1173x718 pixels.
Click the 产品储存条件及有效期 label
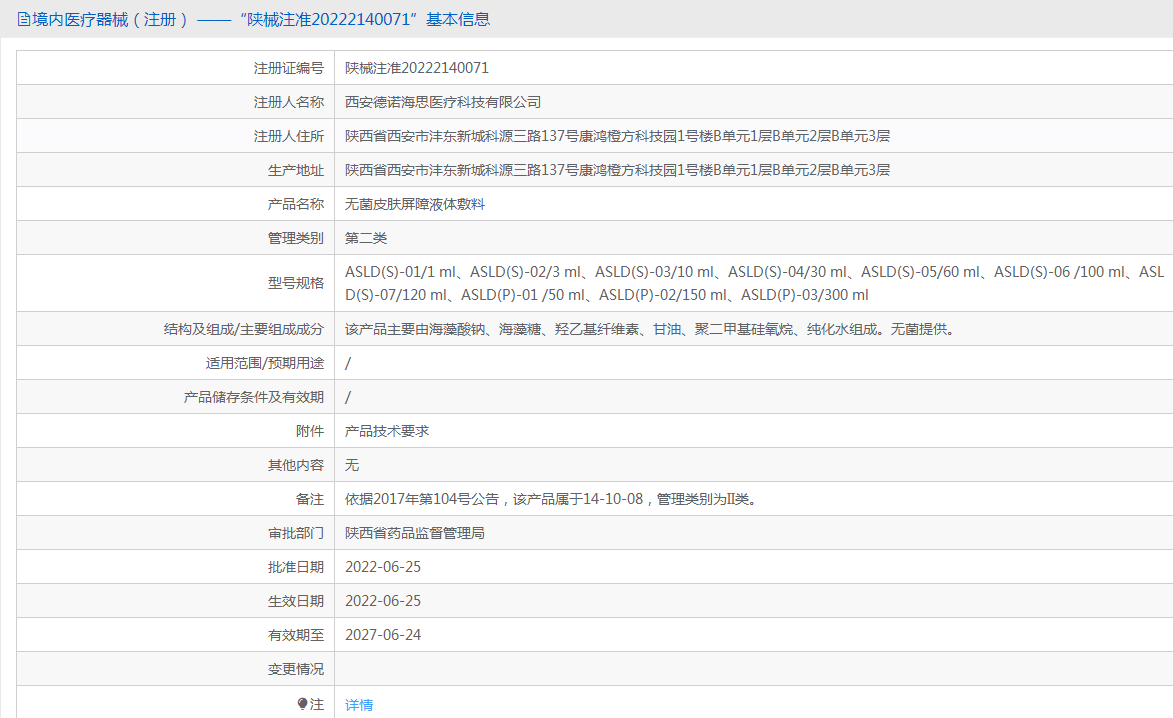254,397
